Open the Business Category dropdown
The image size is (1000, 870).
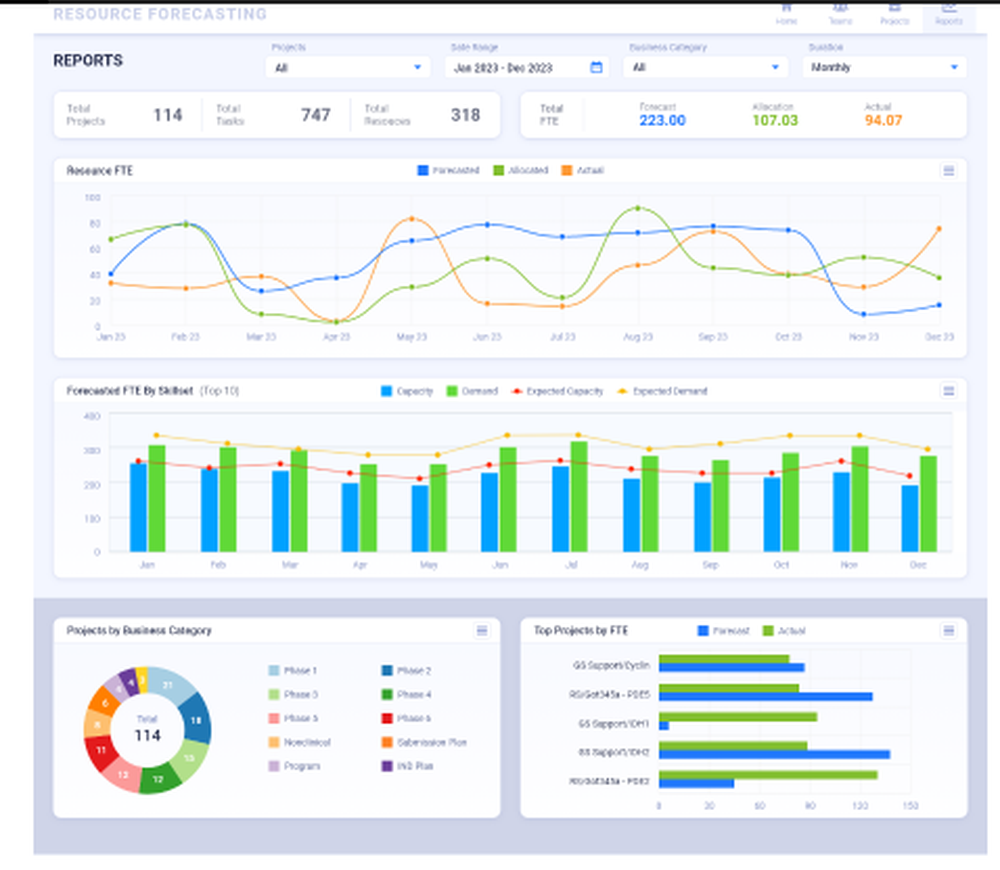click(x=705, y=67)
